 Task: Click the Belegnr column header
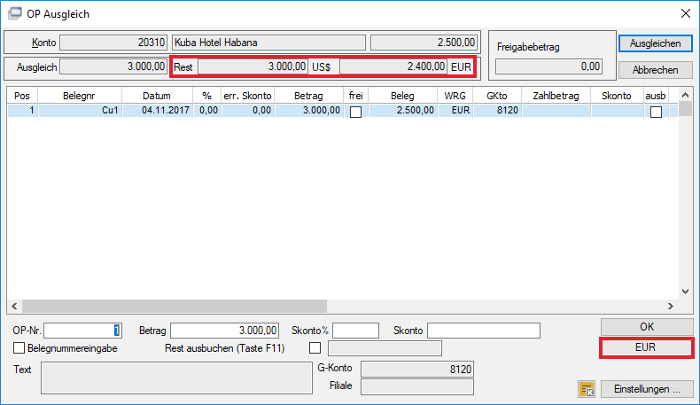(x=79, y=96)
